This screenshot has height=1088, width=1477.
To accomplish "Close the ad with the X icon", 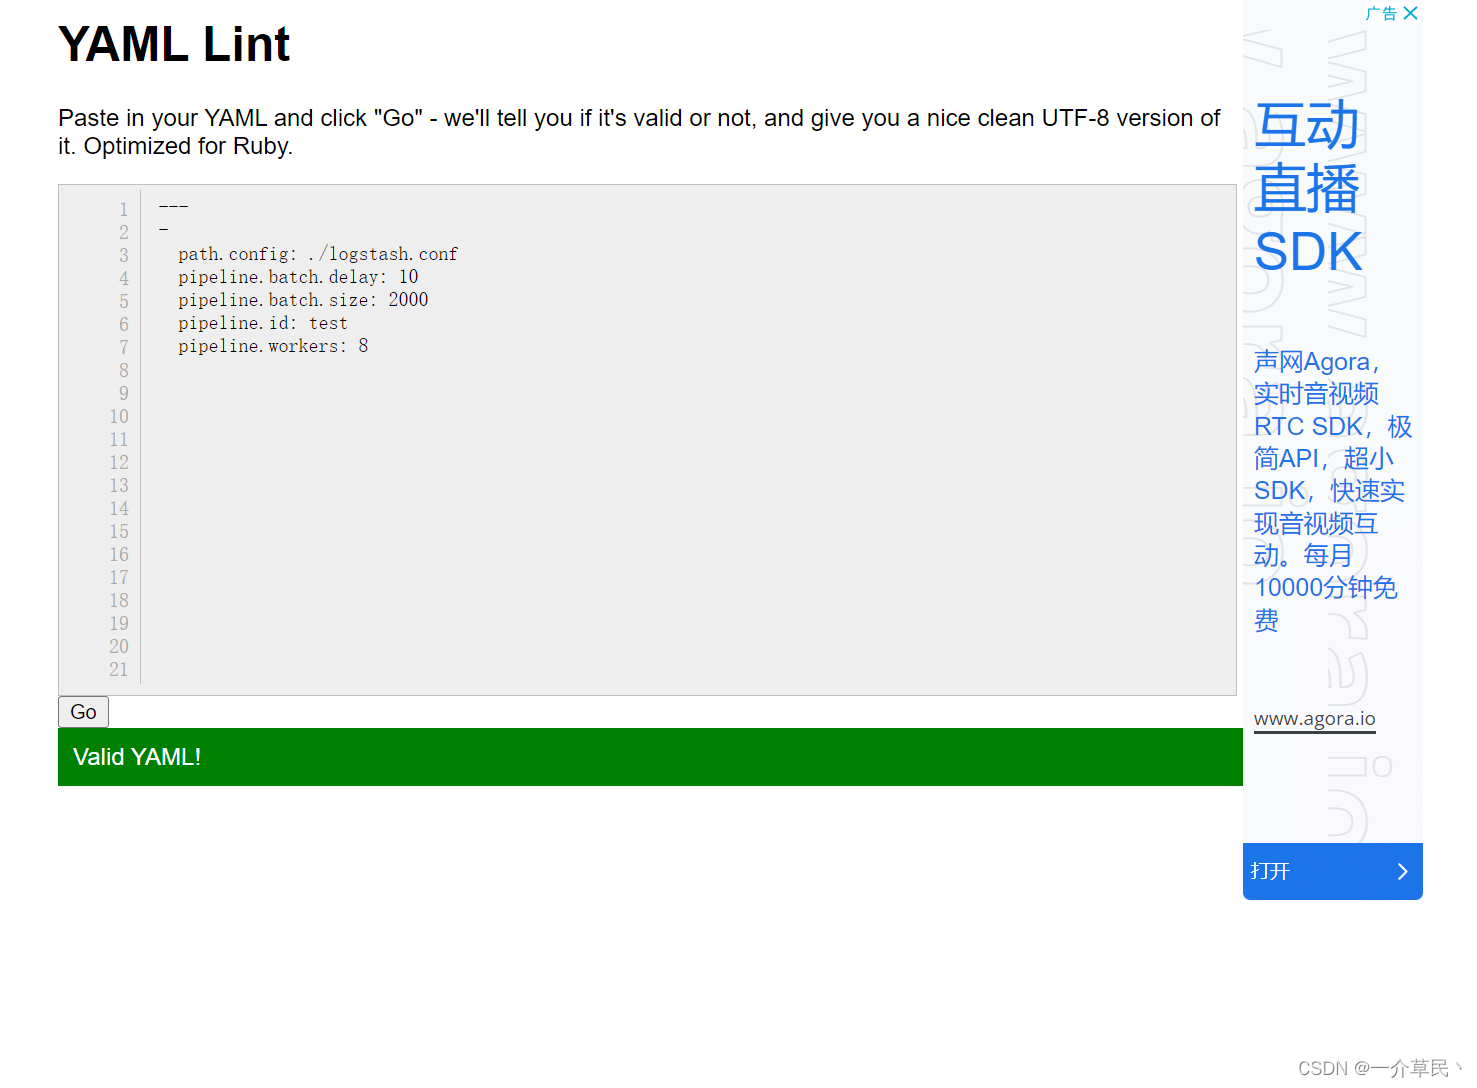I will [1410, 13].
